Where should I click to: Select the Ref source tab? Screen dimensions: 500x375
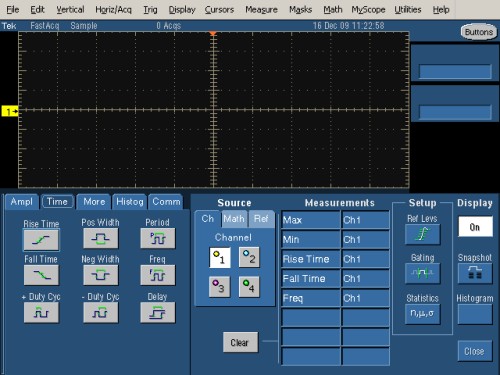pyautogui.click(x=261, y=219)
